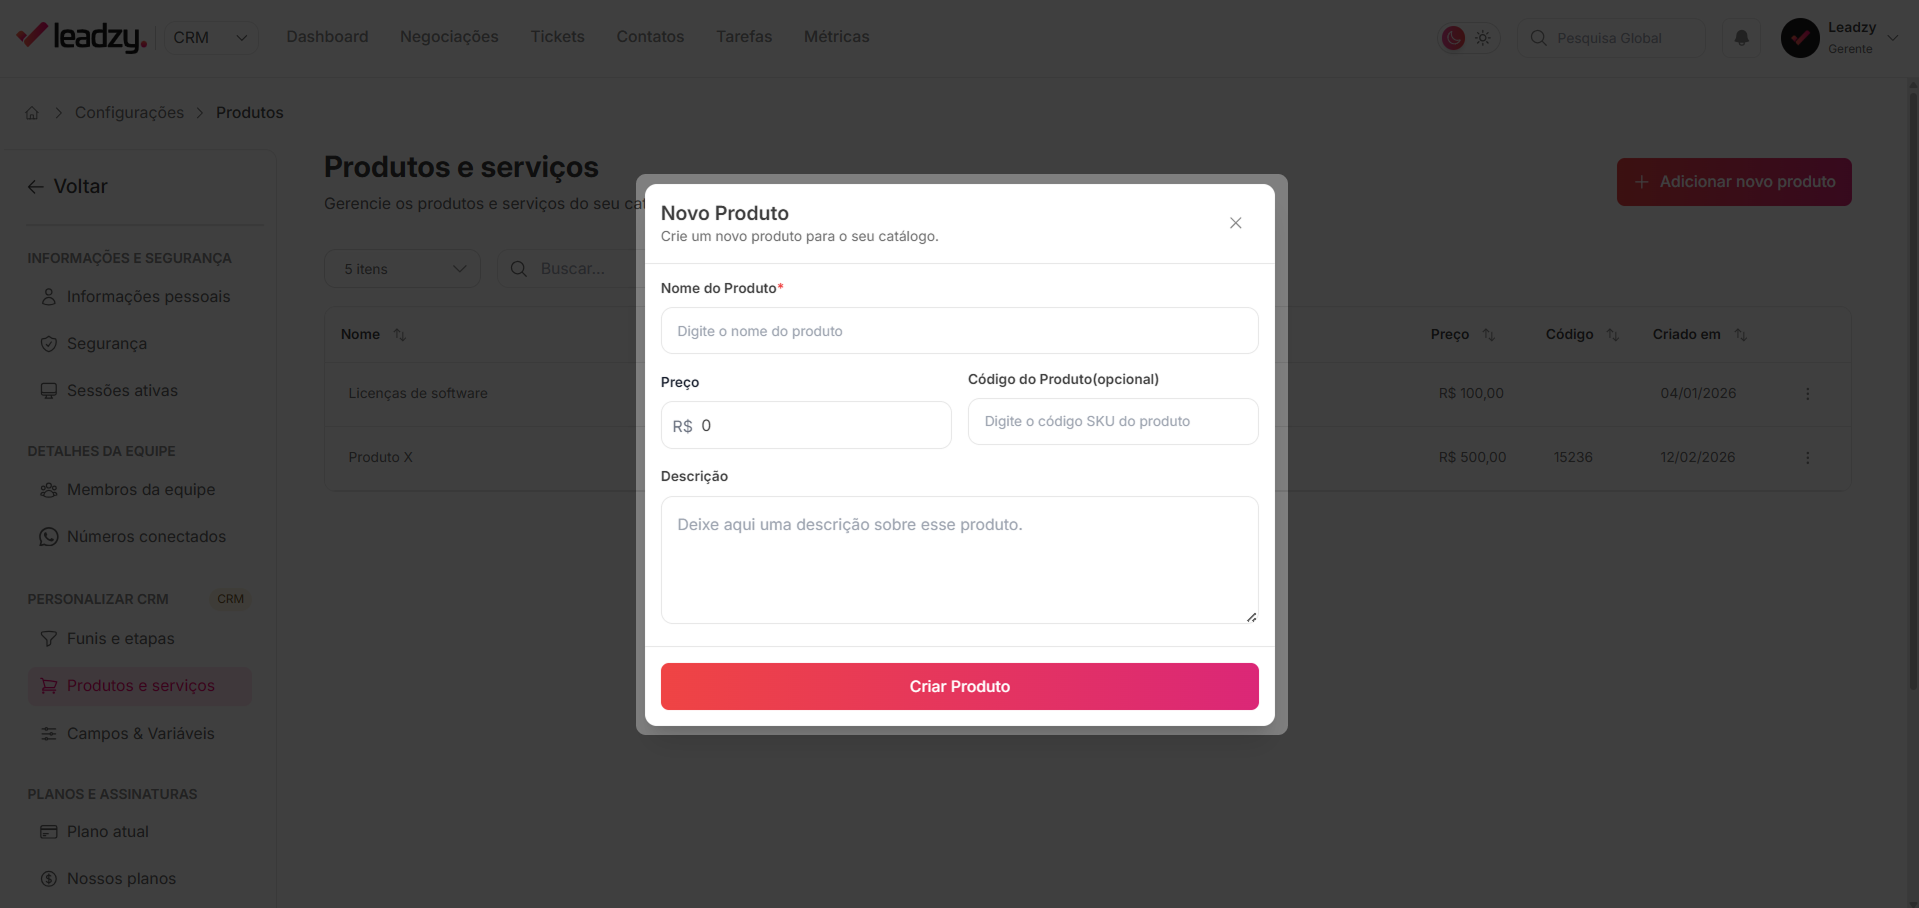Click the Segurança shield icon
Viewport: 1919px width, 908px height.
48,344
